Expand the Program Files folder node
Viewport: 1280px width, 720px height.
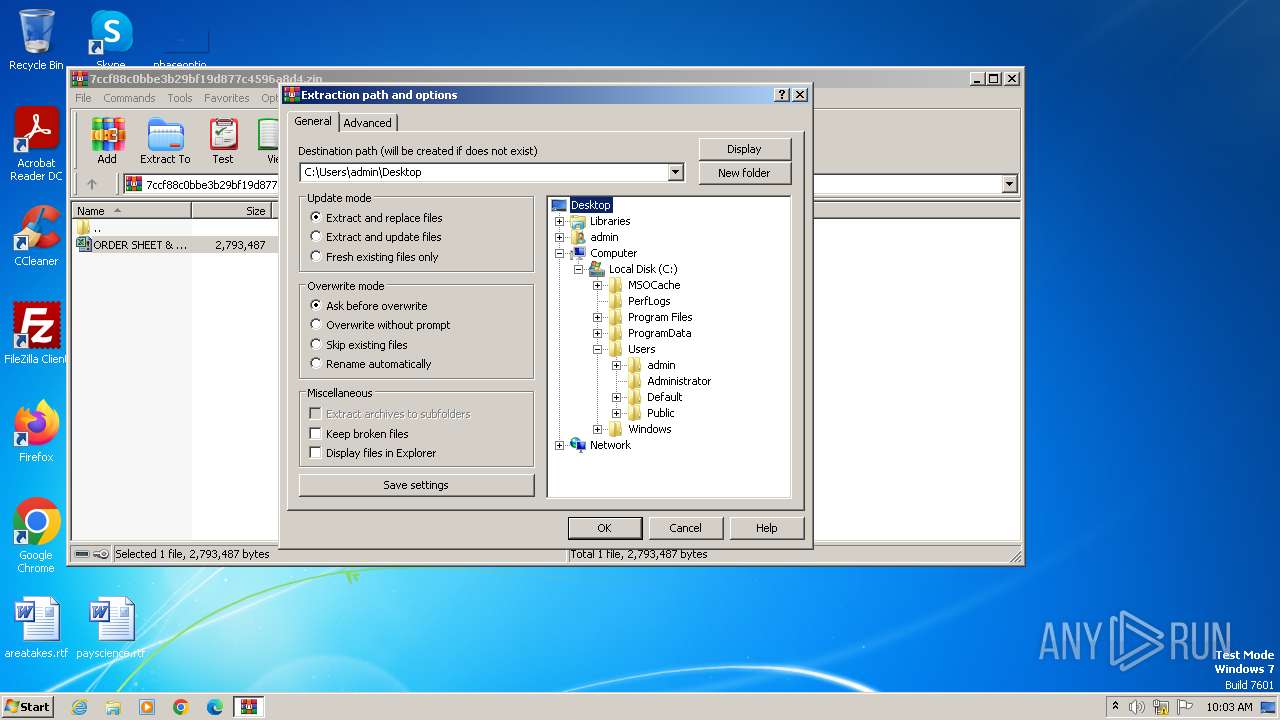tap(597, 317)
